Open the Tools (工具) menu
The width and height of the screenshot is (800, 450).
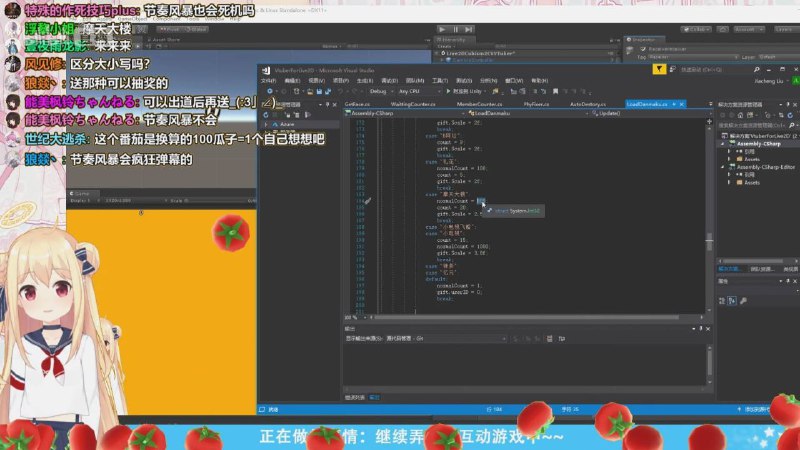440,81
